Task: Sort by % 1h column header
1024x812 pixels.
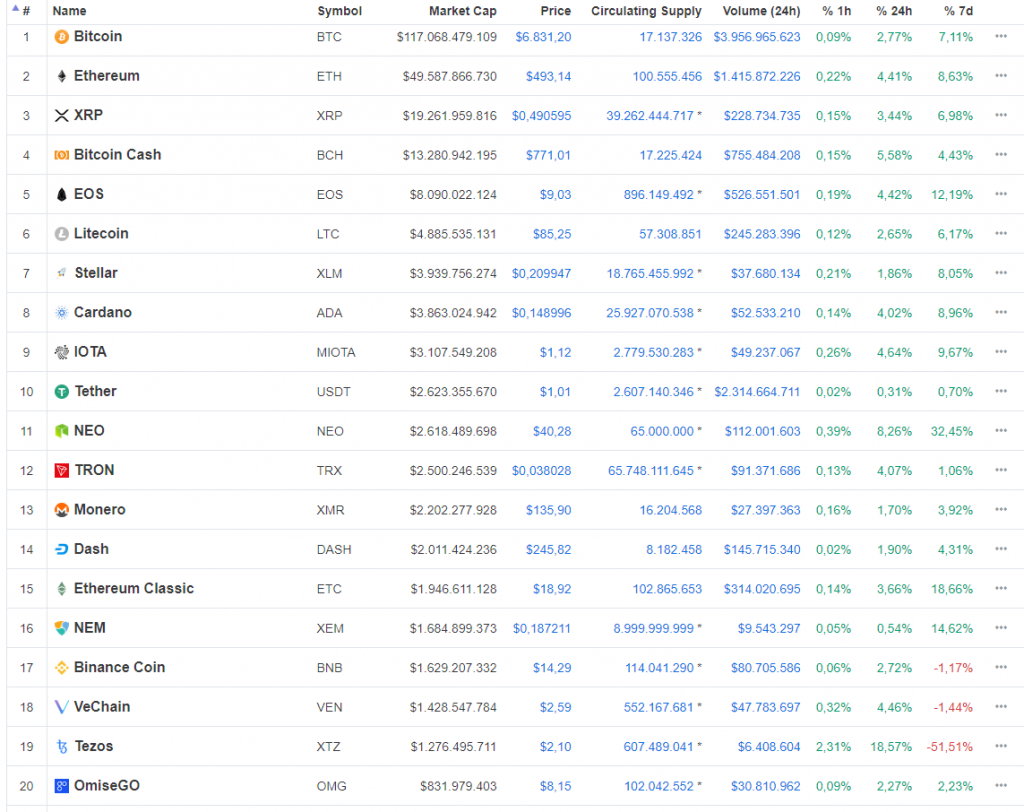Action: tap(836, 11)
